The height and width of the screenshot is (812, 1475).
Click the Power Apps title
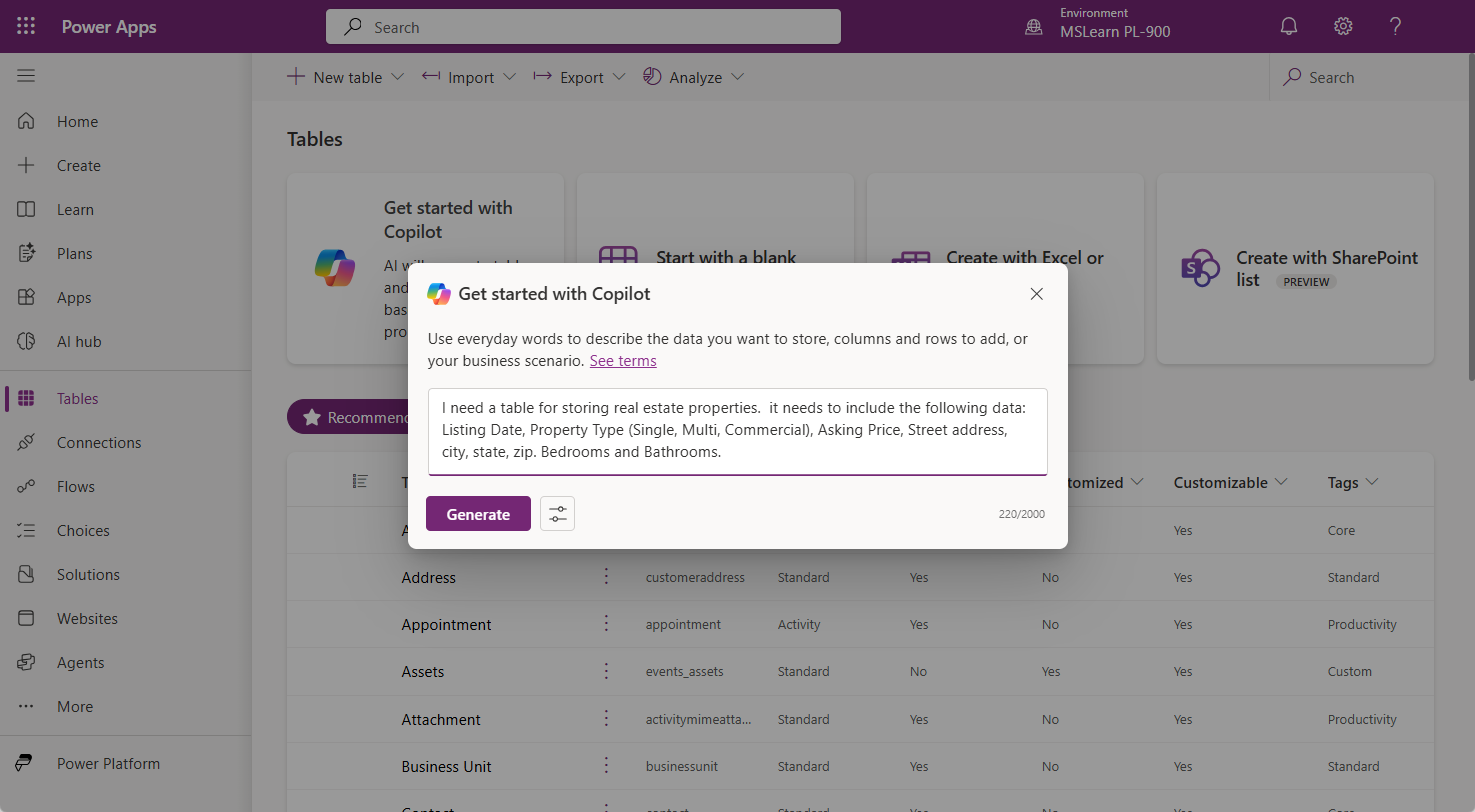pyautogui.click(x=109, y=27)
